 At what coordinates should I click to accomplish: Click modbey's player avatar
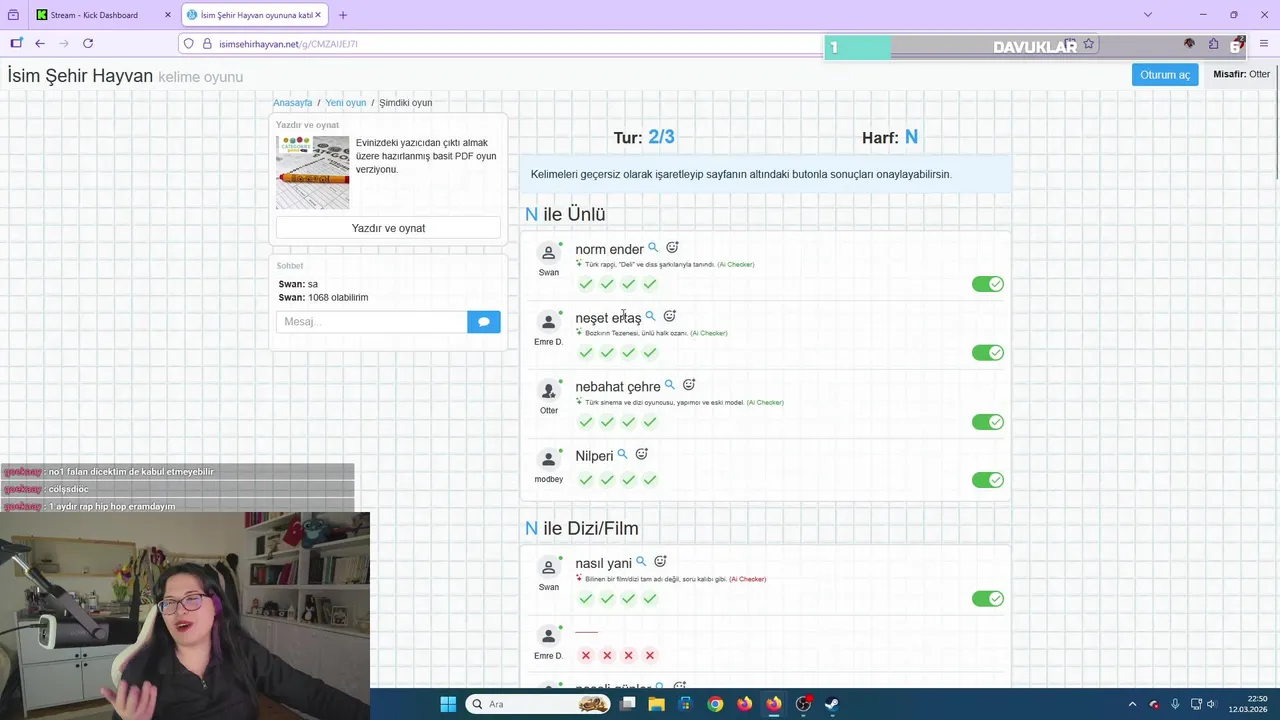tap(548, 460)
